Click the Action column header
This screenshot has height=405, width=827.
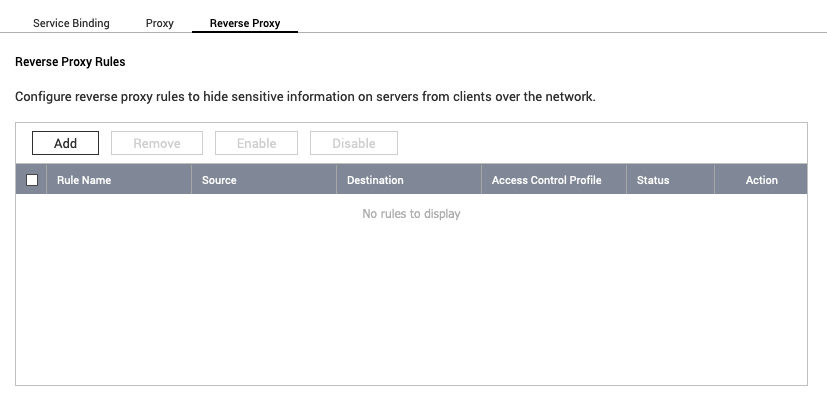[761, 180]
